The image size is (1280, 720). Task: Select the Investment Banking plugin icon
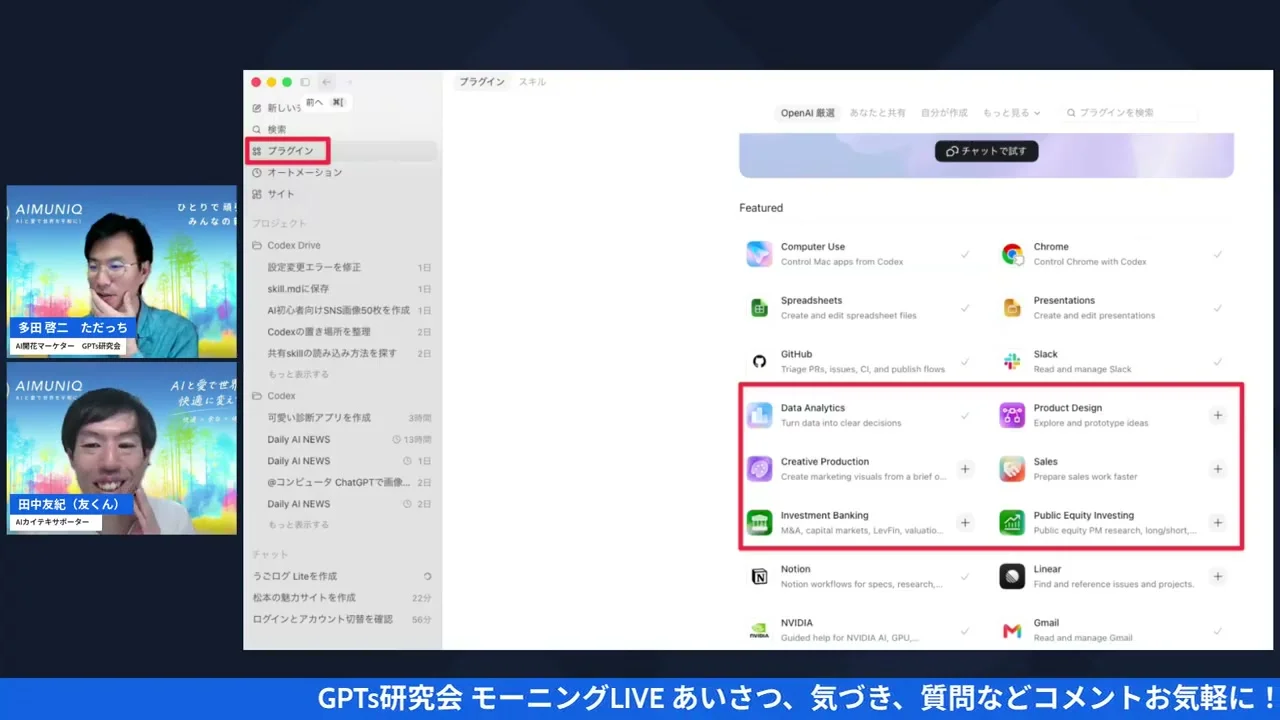(759, 522)
